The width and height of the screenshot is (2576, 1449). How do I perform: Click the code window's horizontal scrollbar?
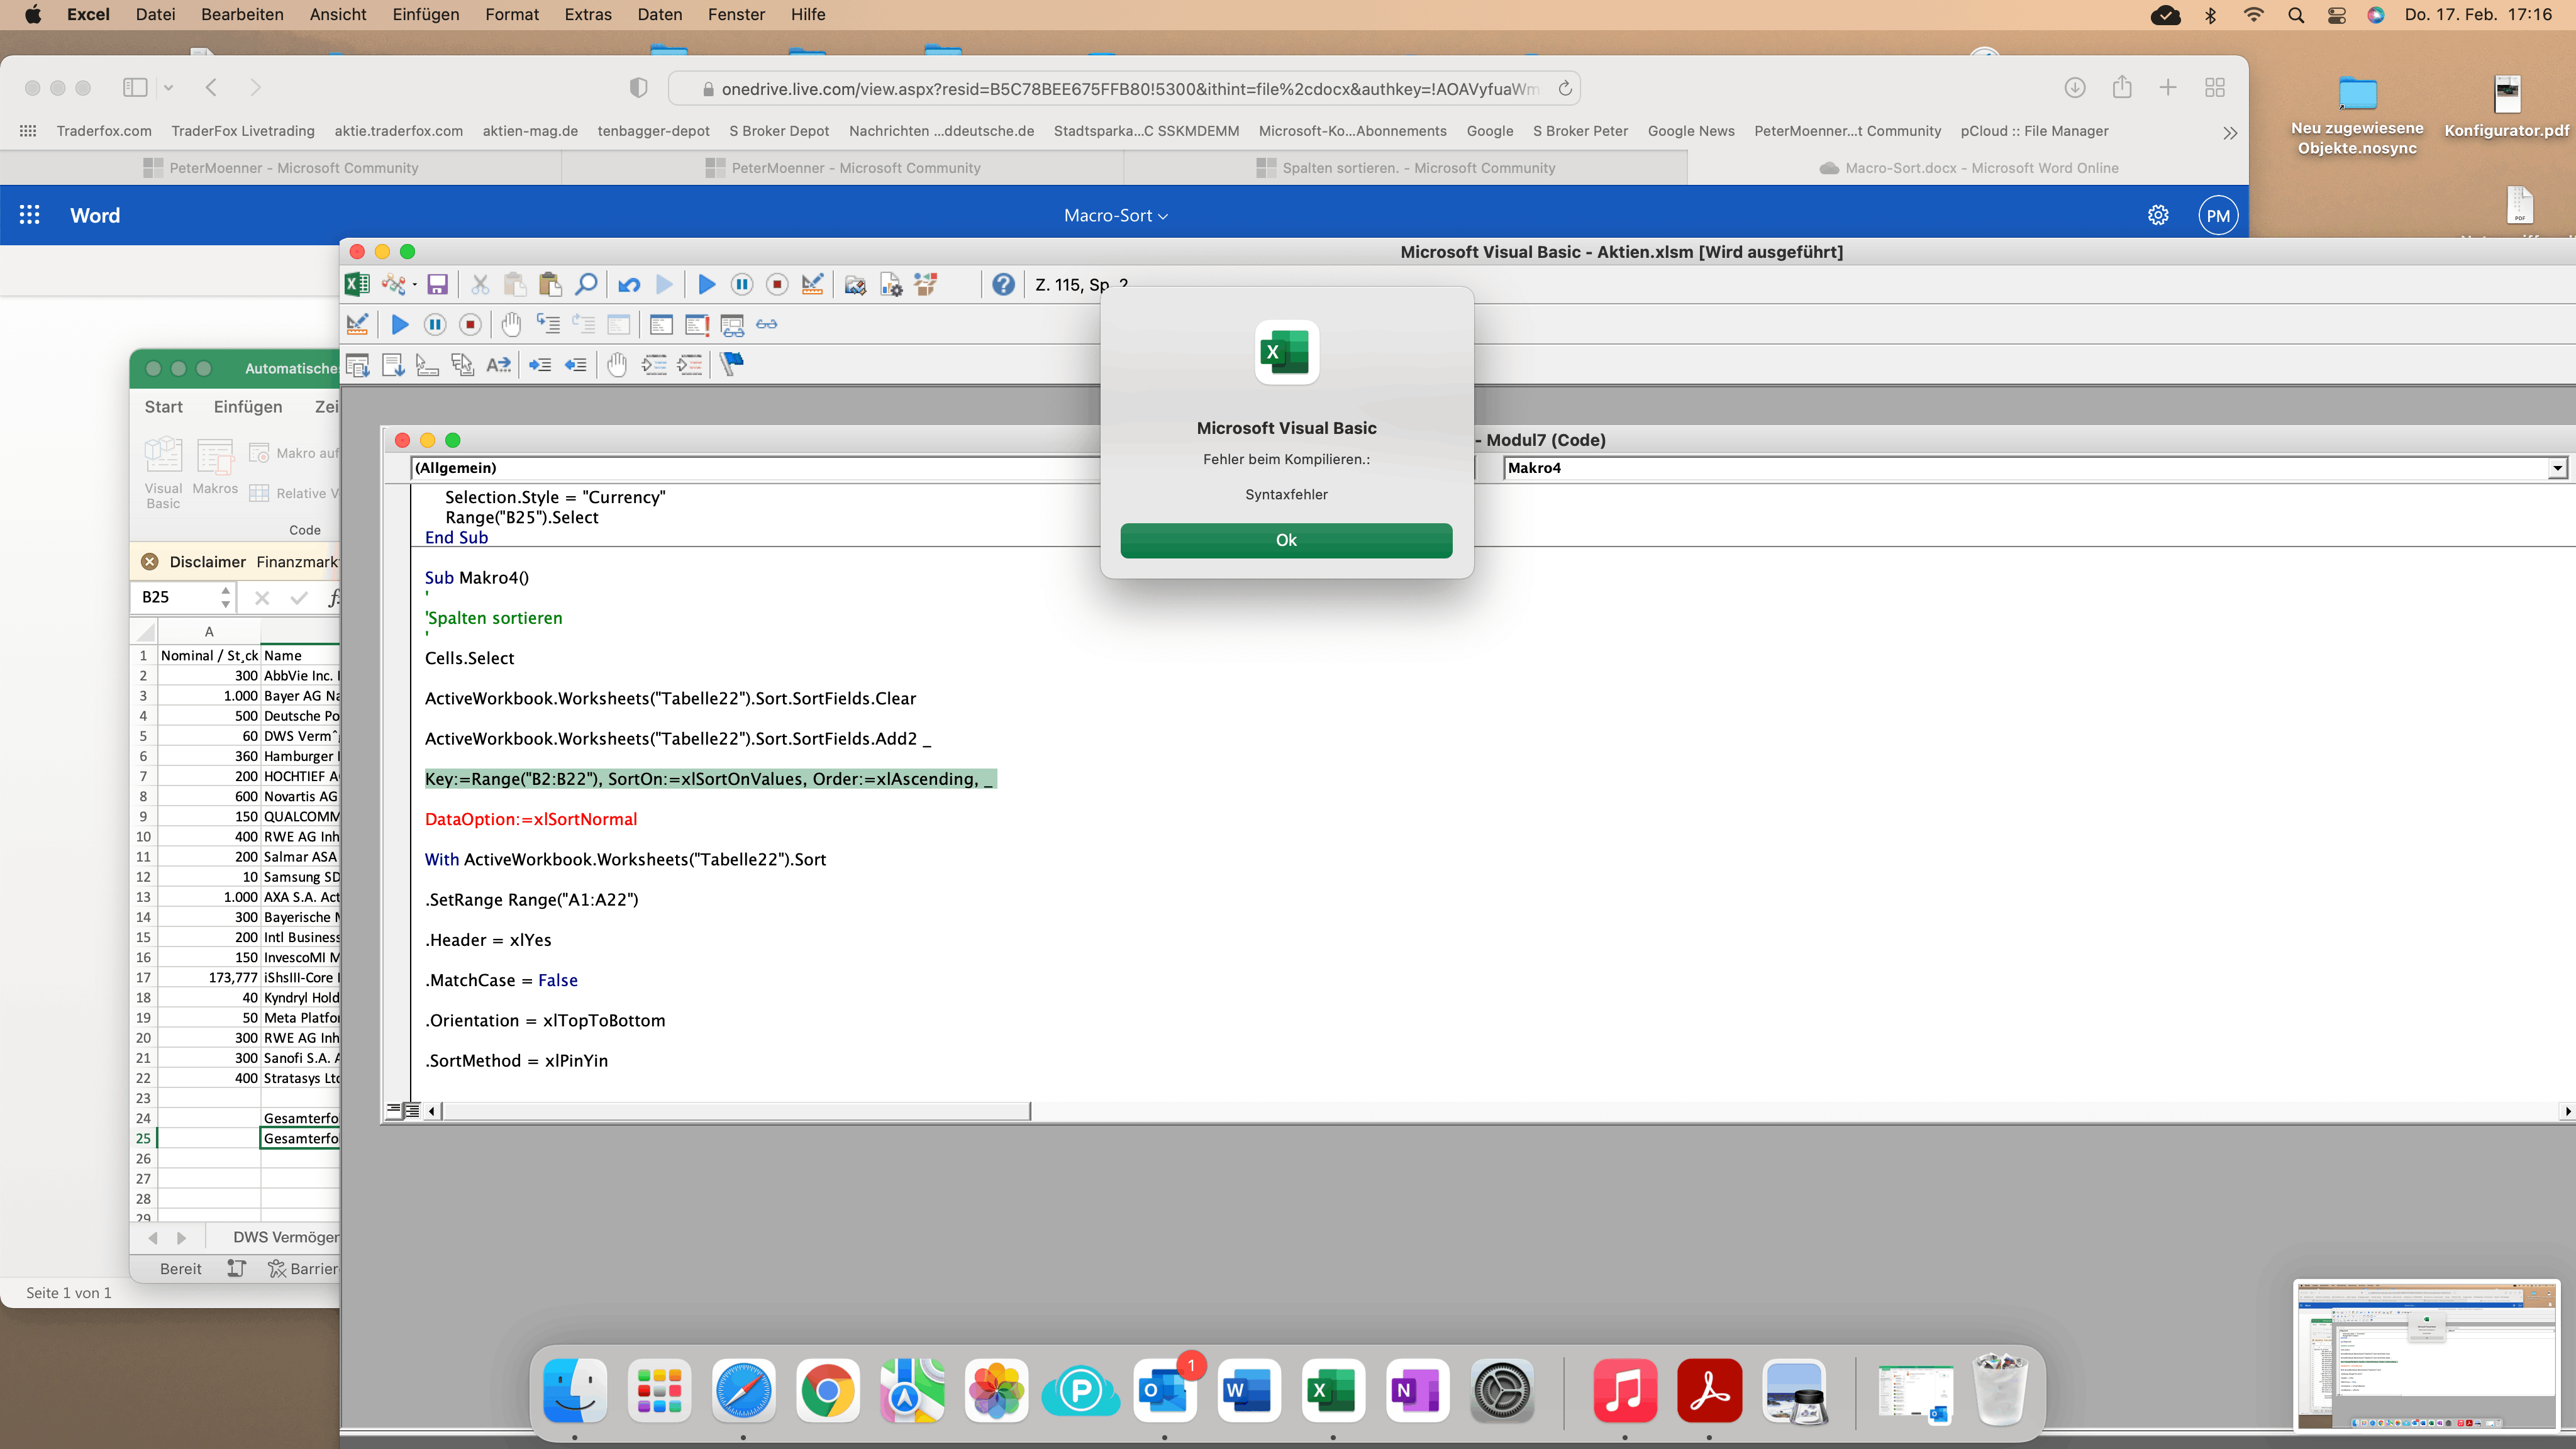(736, 1111)
